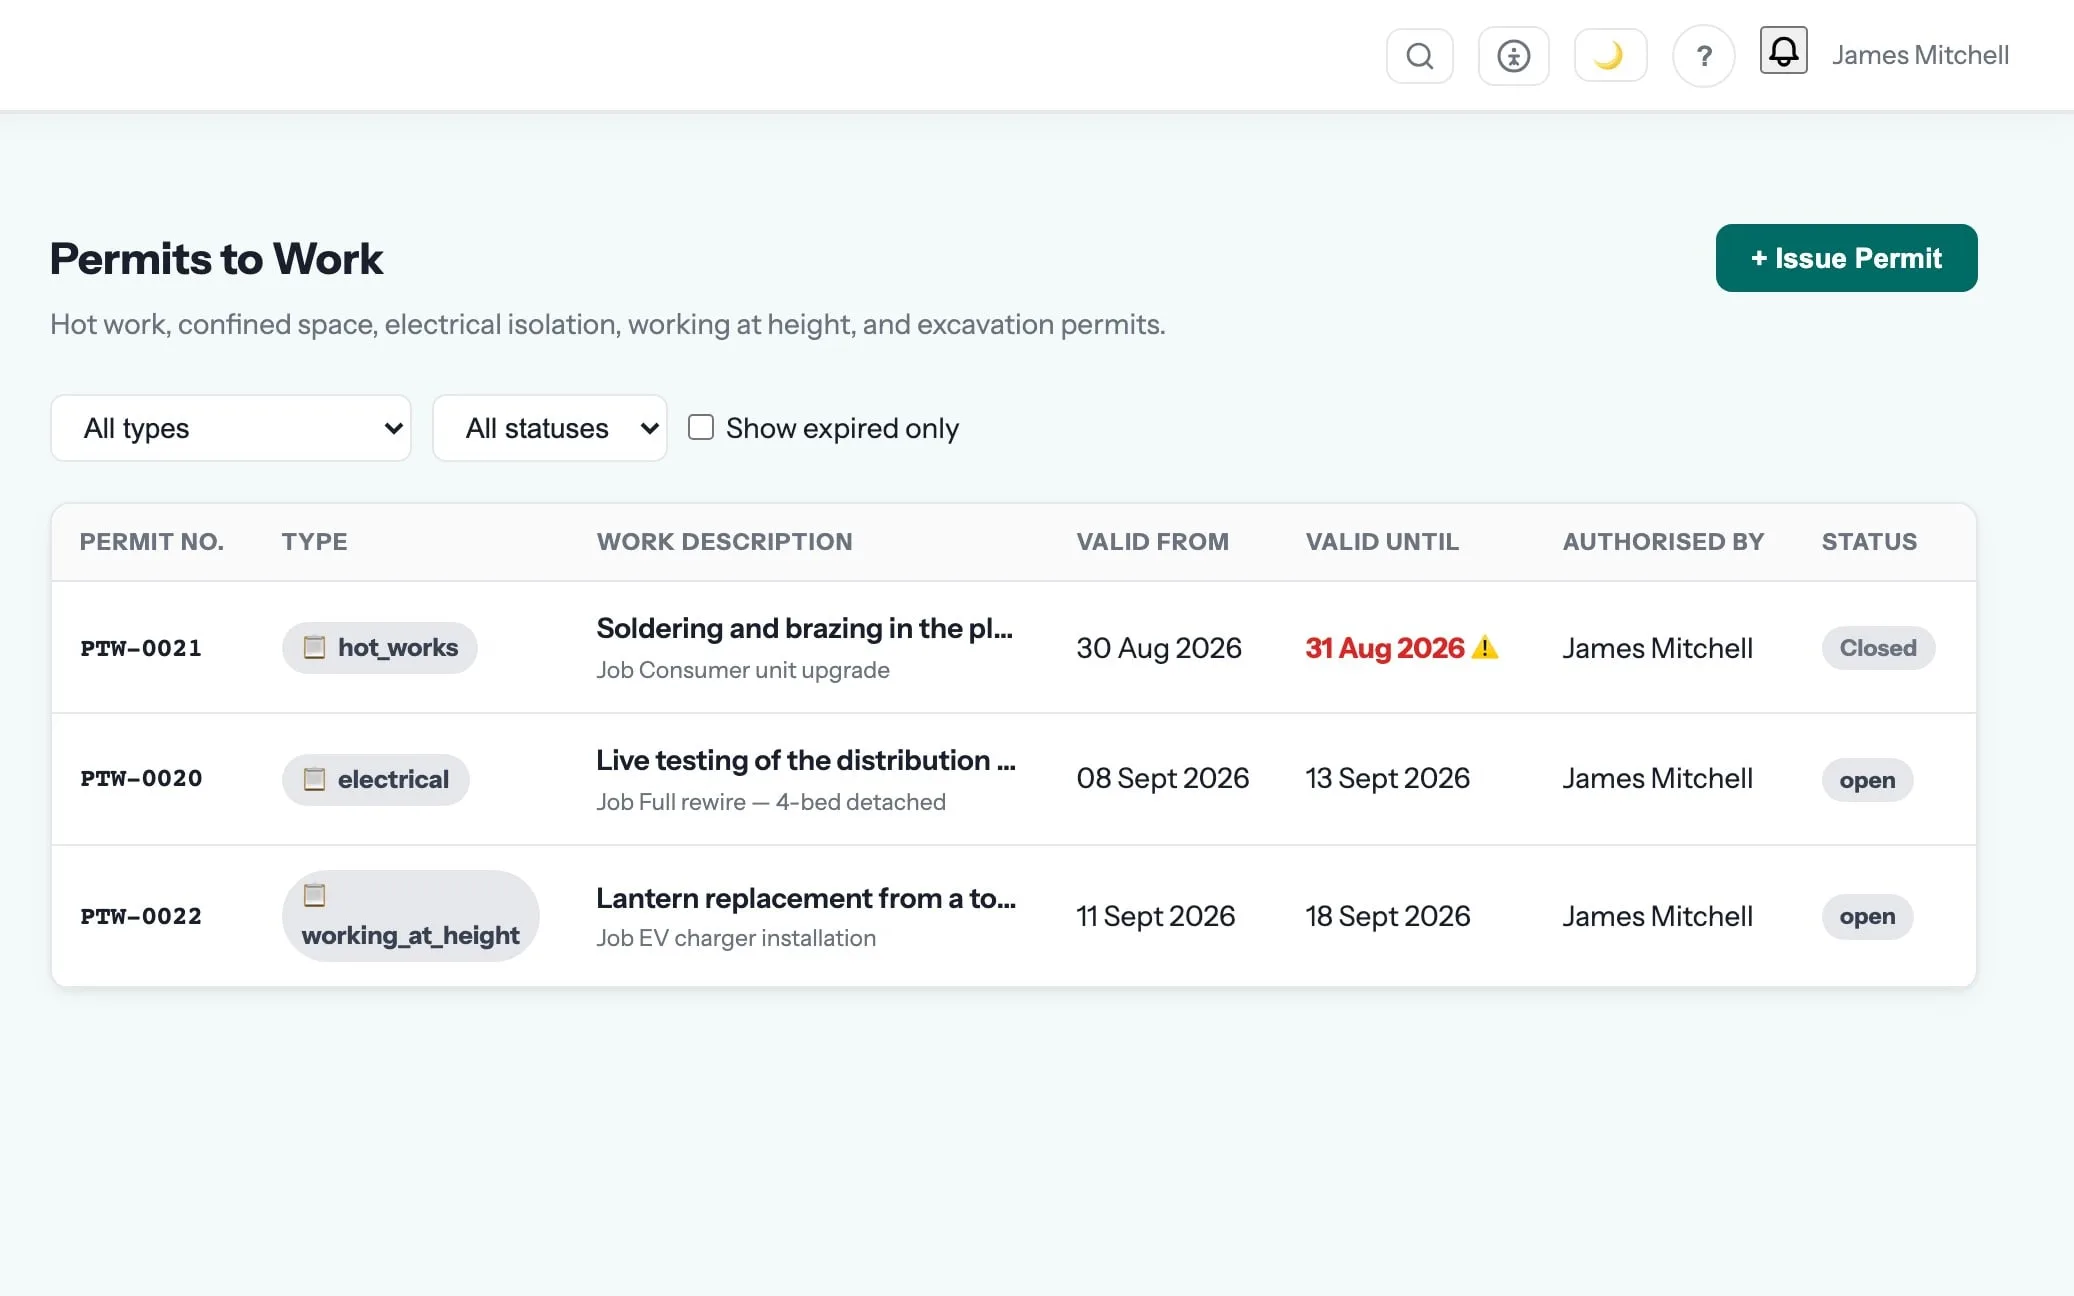Open notifications bell icon

pyautogui.click(x=1783, y=51)
